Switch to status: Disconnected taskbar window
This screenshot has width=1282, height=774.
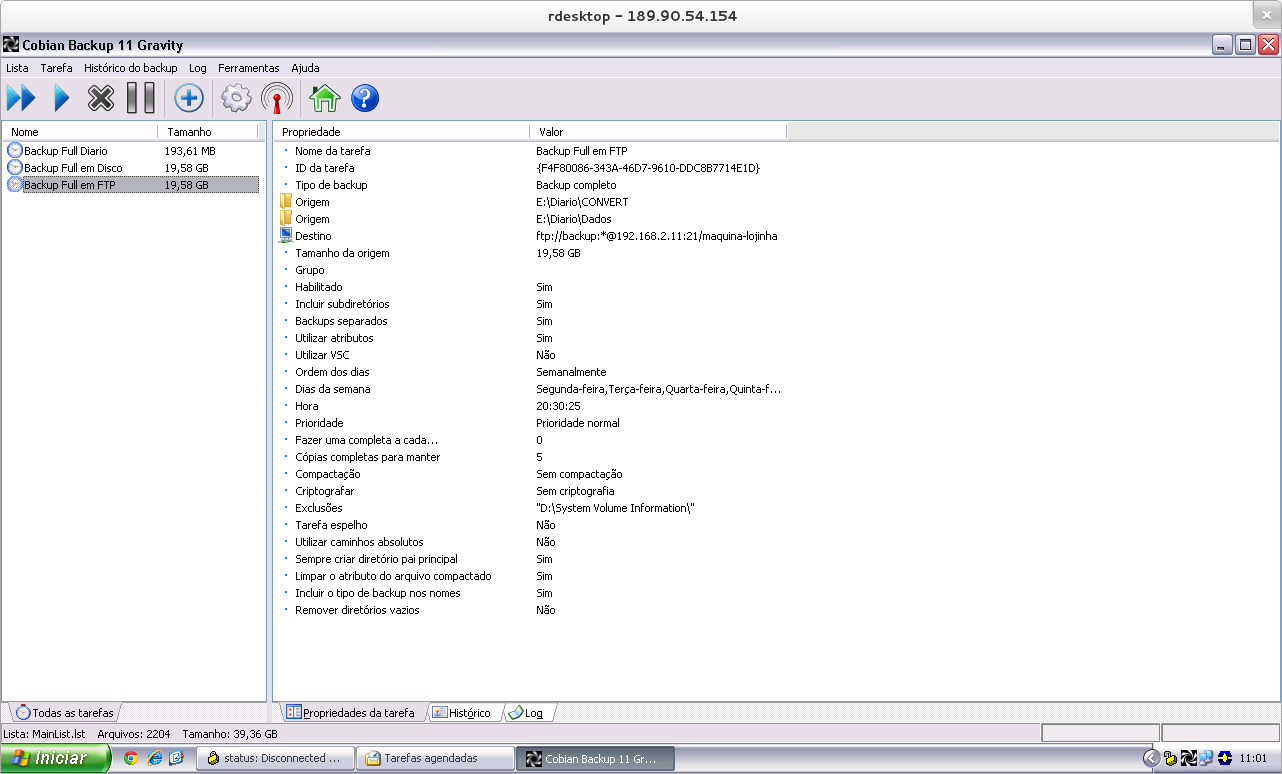275,758
